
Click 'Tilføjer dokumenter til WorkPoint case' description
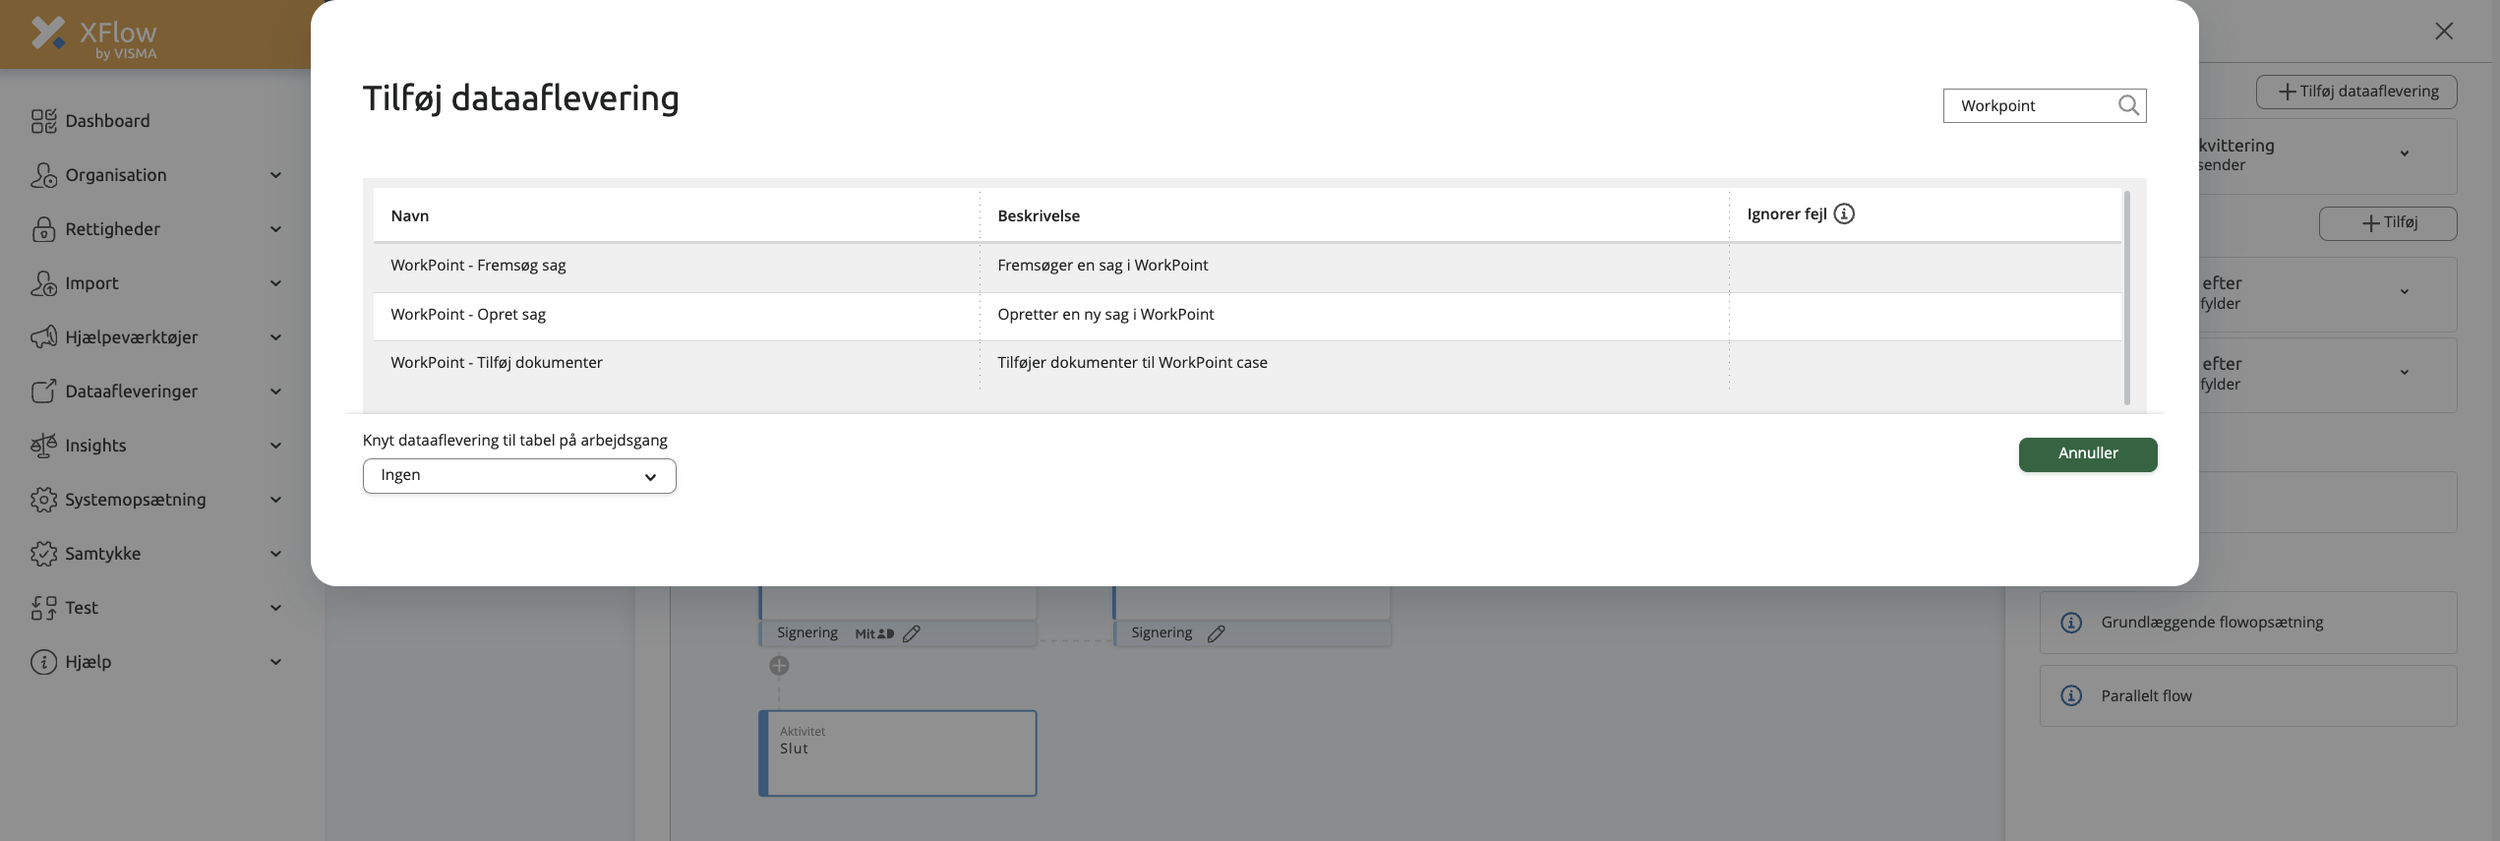(x=1132, y=362)
